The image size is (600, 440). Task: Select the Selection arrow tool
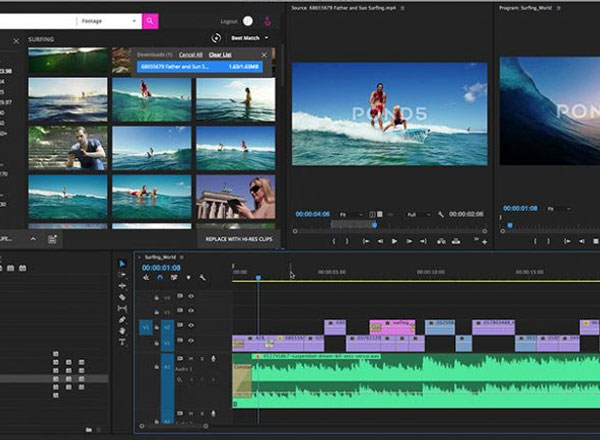coord(122,264)
